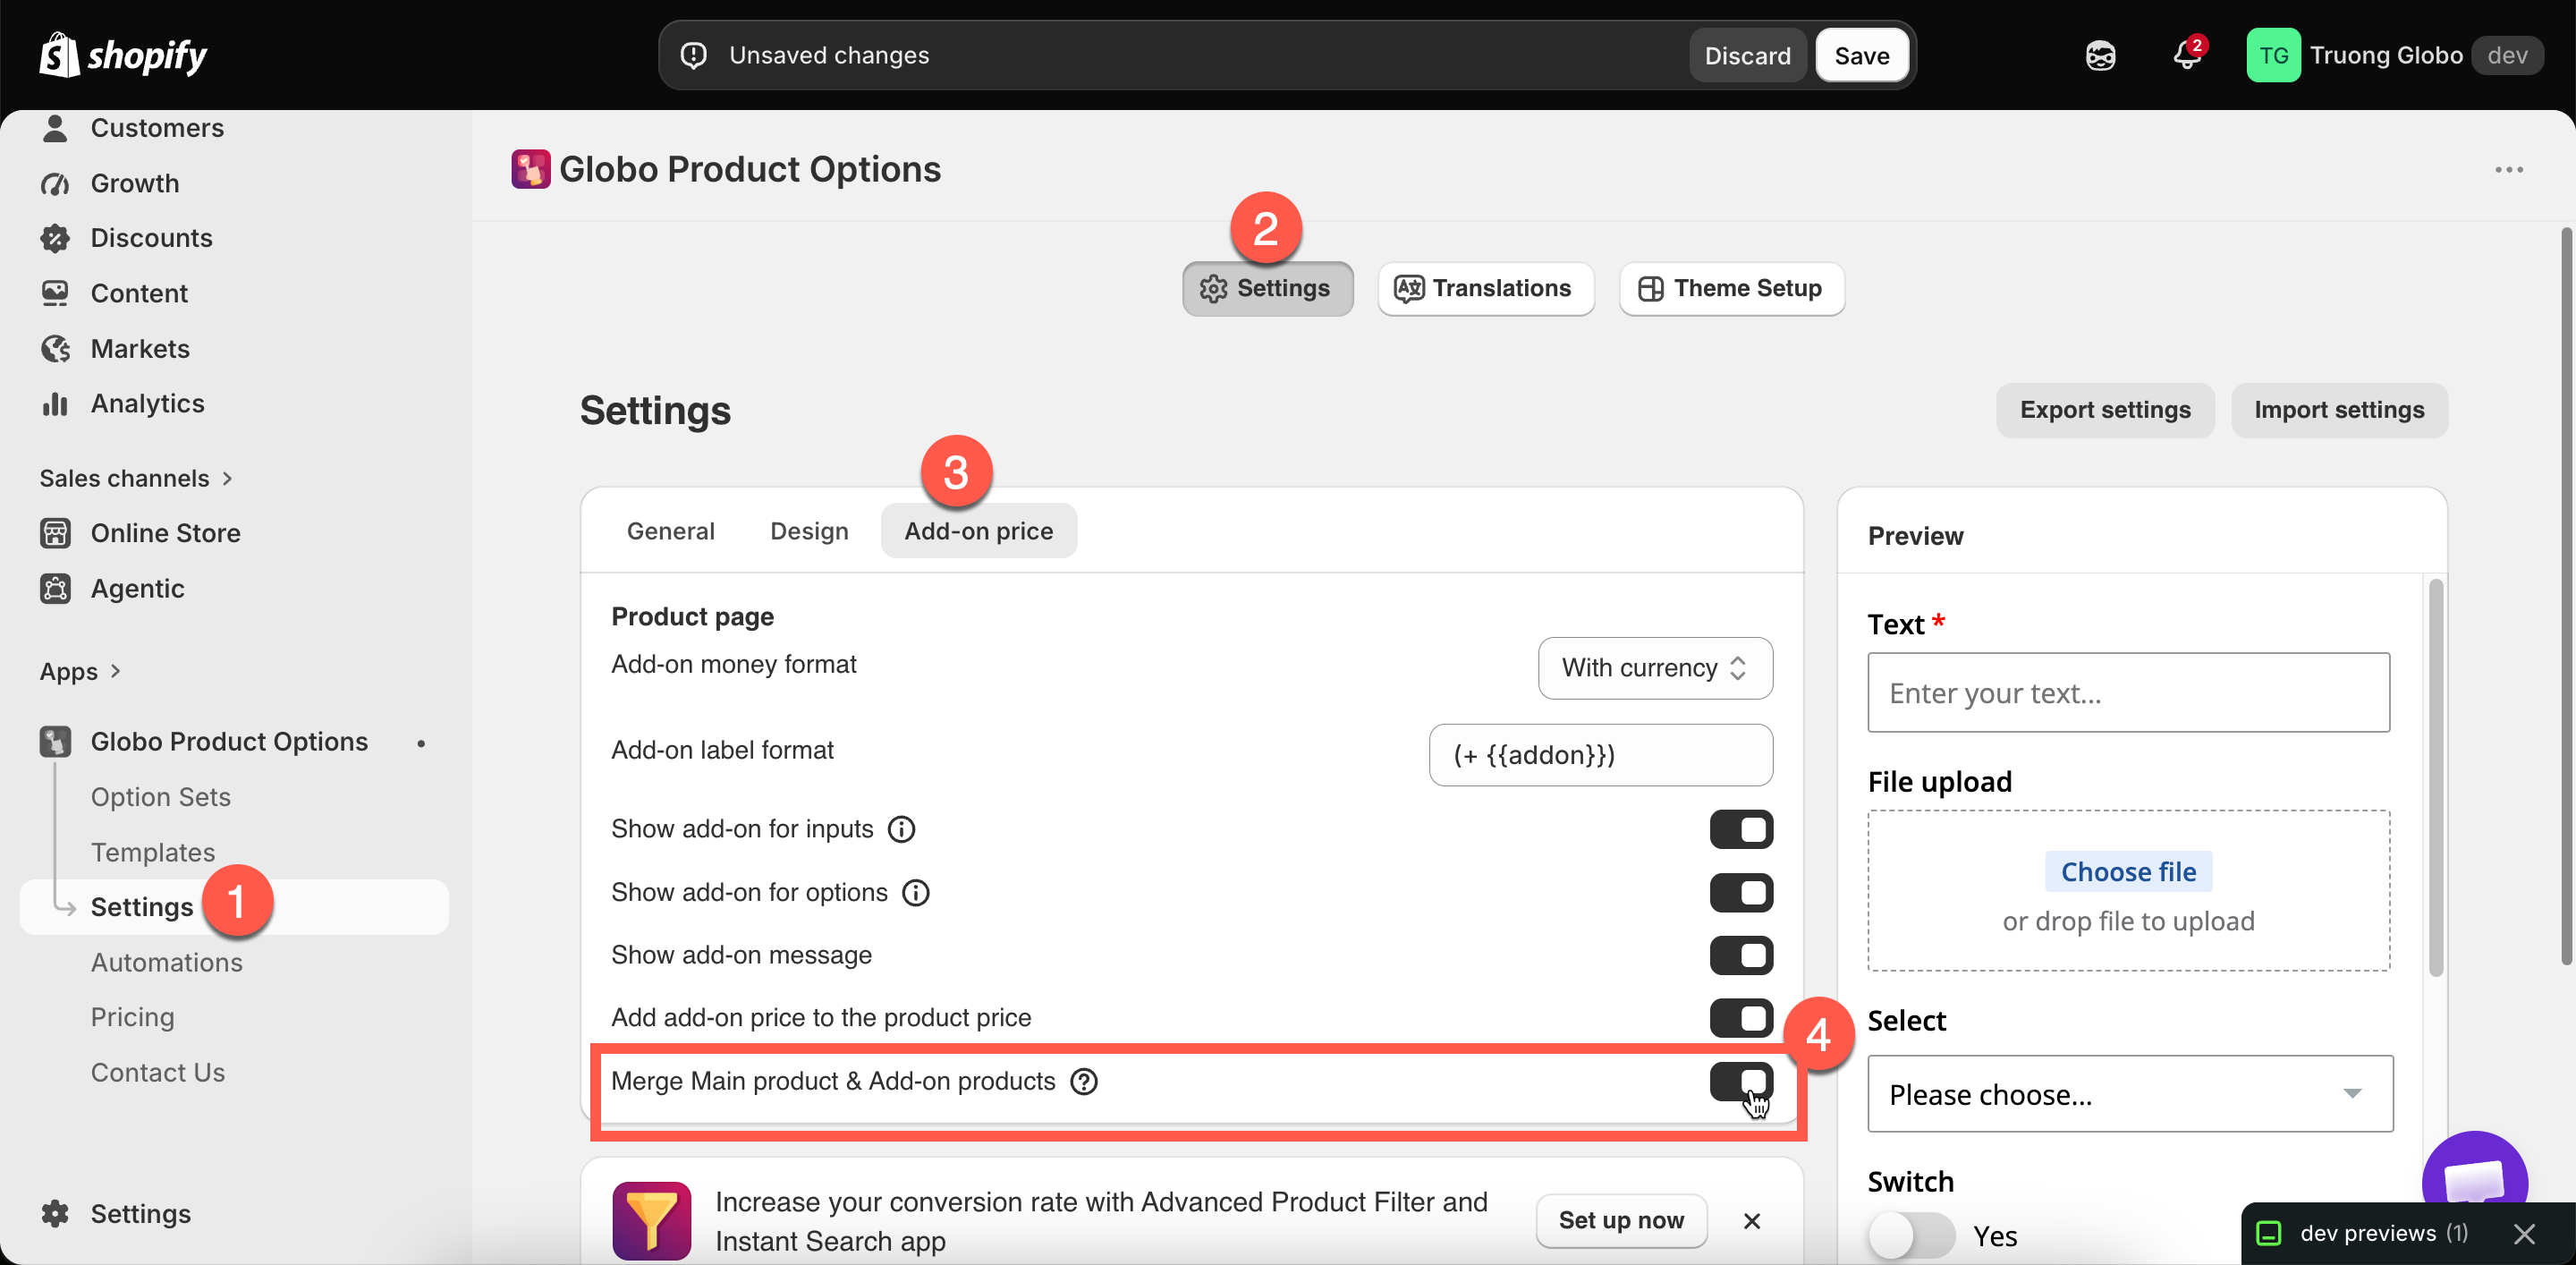
Task: Click Import settings
Action: 2339,410
